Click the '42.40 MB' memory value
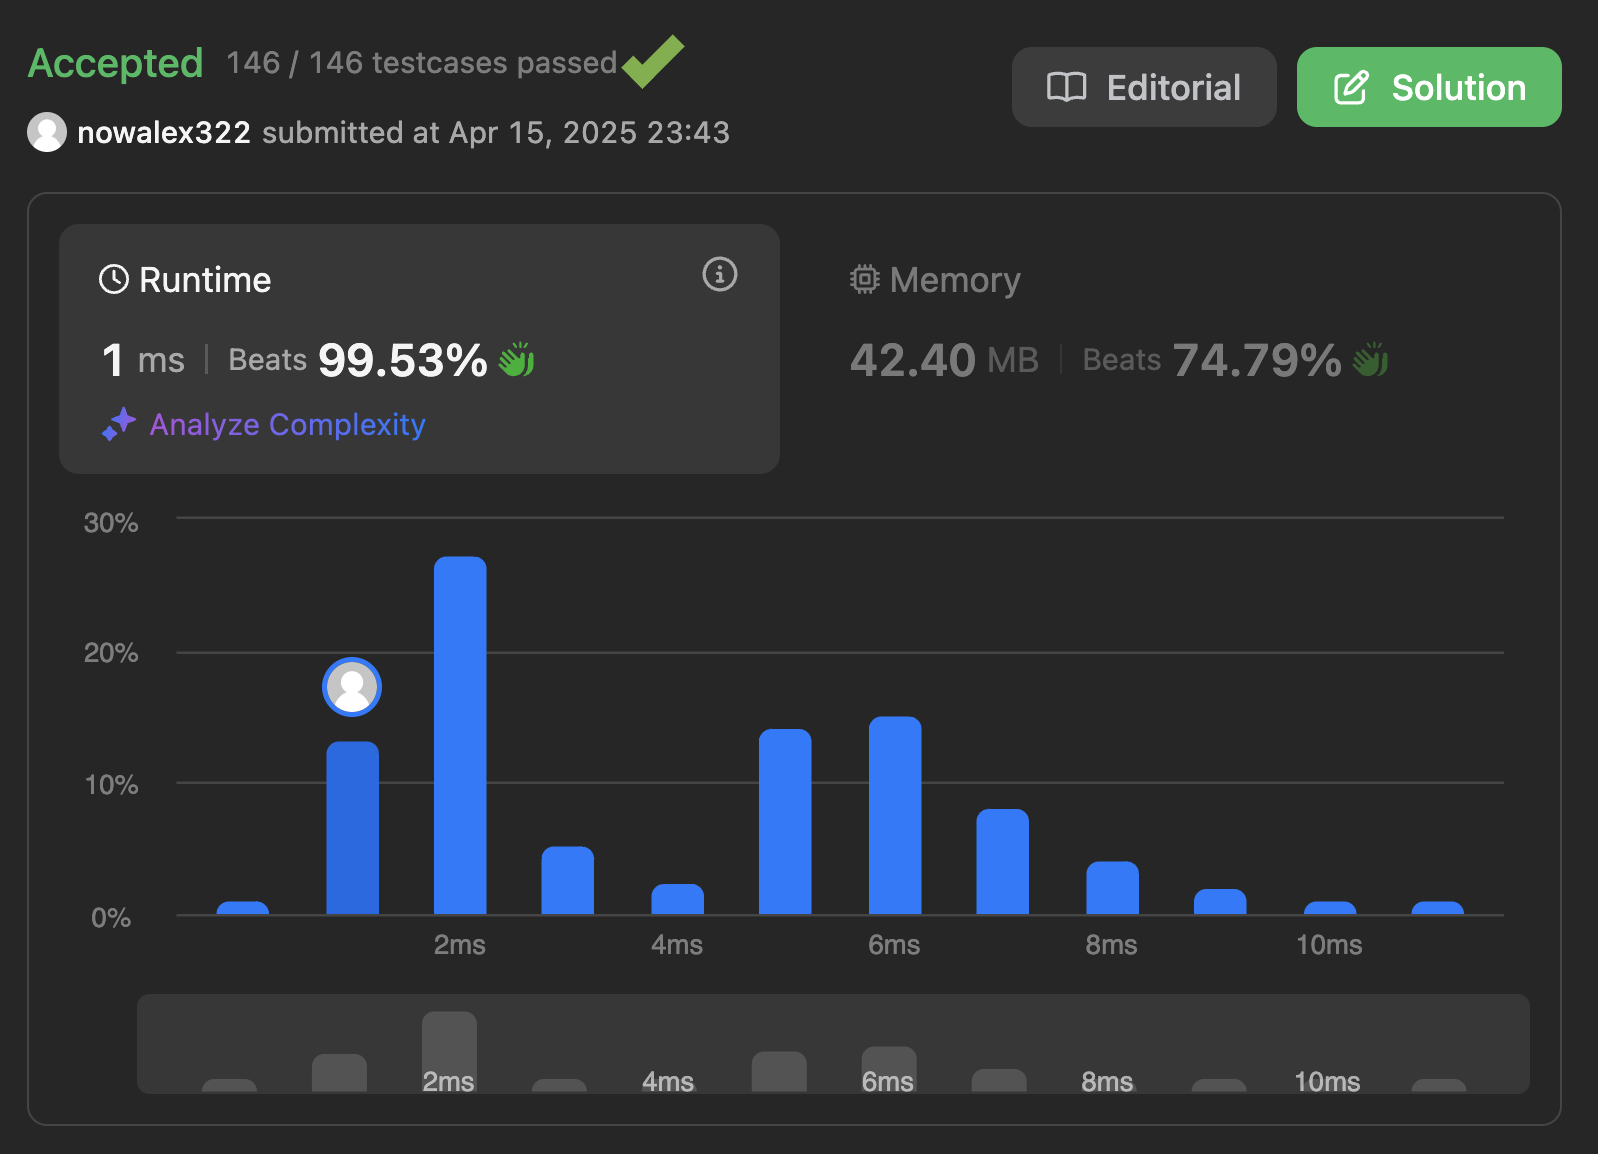 pos(944,360)
